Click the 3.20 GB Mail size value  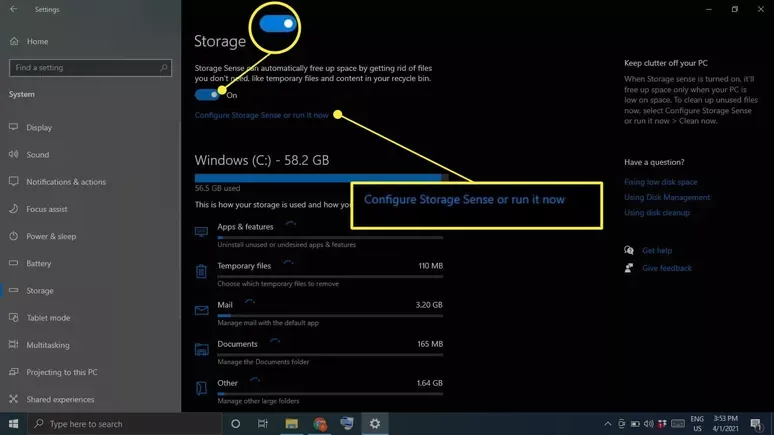(429, 305)
